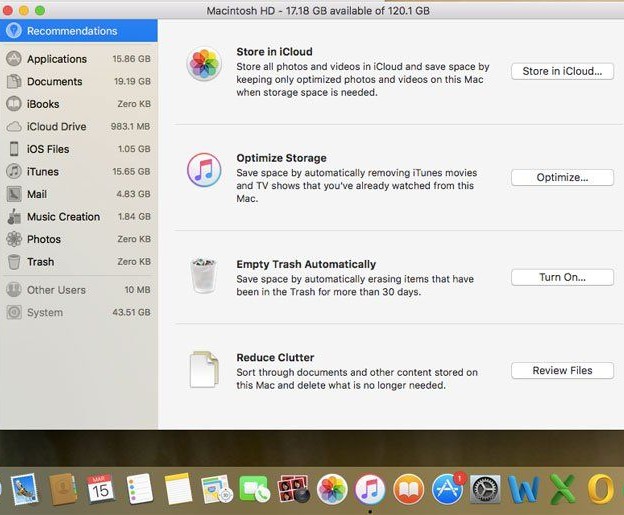
Task: Turn On empty trash automatically
Action: click(562, 277)
